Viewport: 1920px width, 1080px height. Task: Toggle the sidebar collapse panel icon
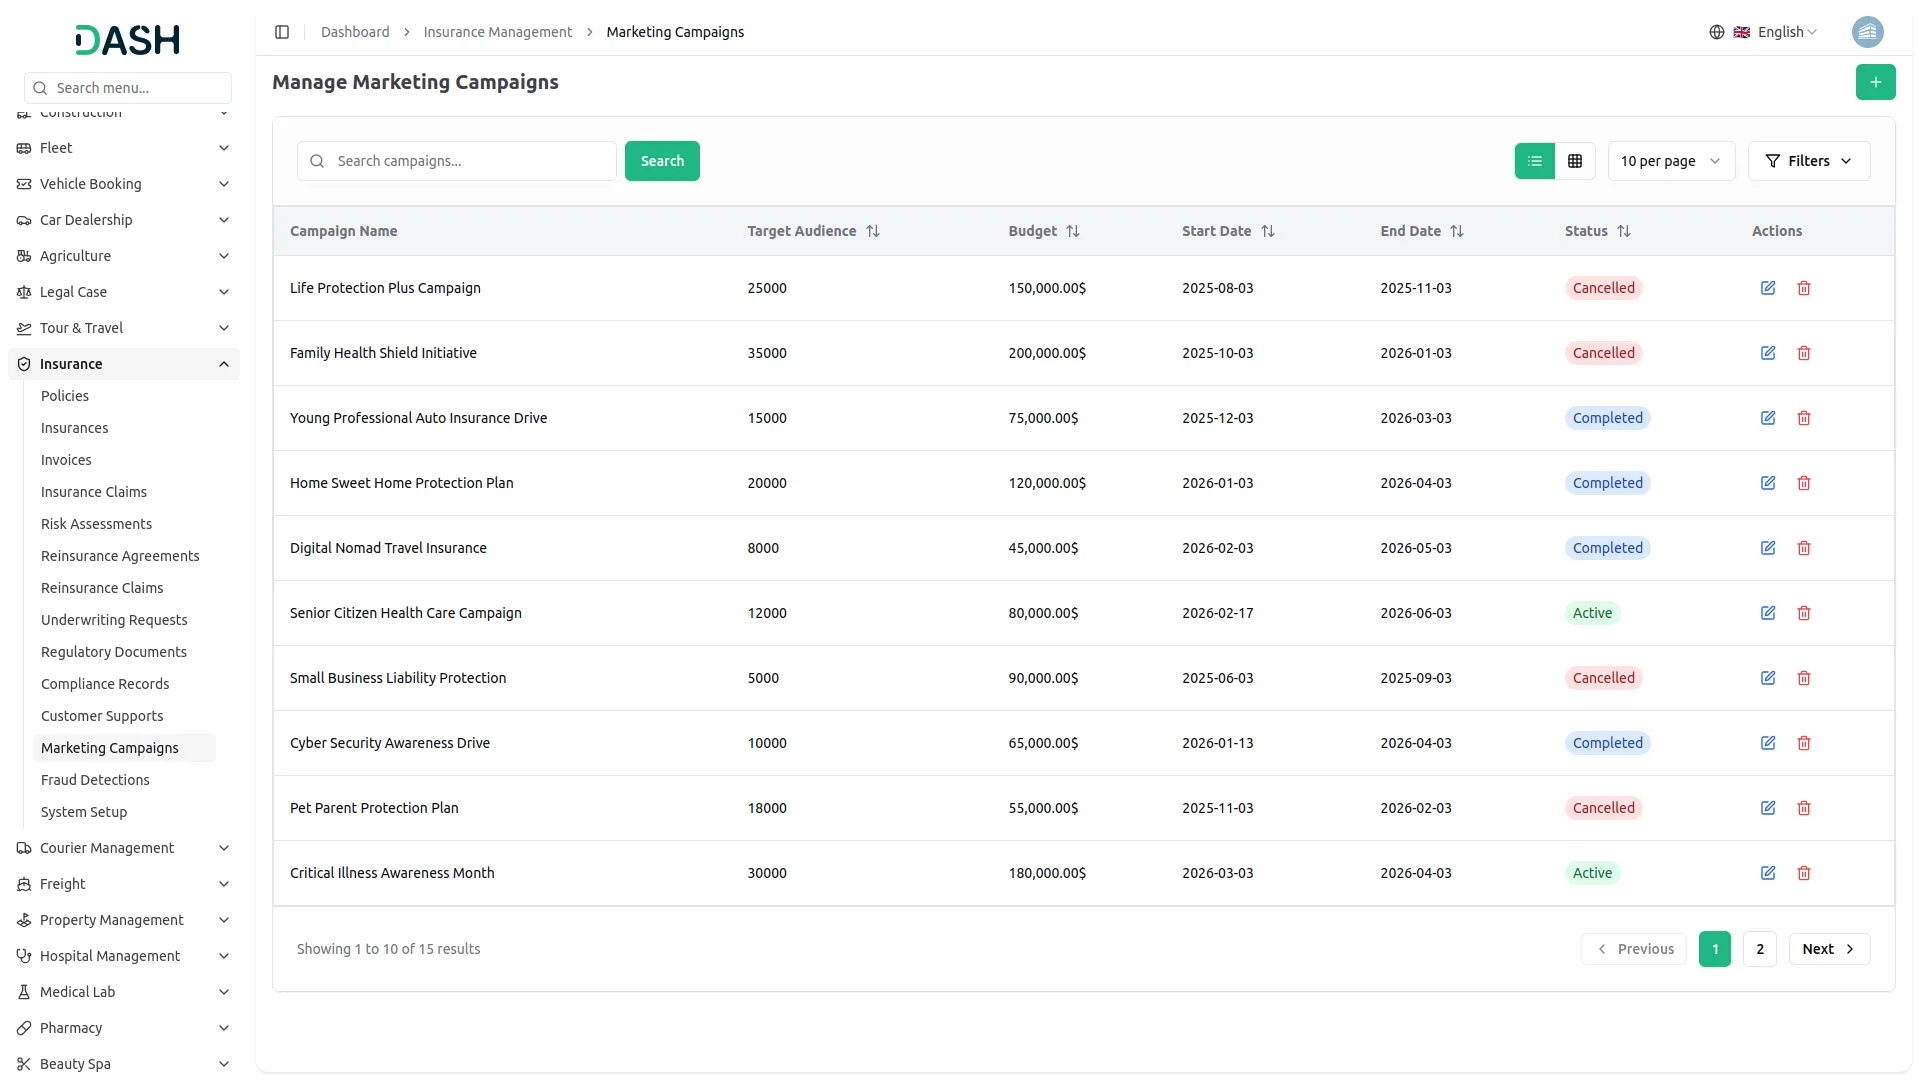click(x=282, y=32)
